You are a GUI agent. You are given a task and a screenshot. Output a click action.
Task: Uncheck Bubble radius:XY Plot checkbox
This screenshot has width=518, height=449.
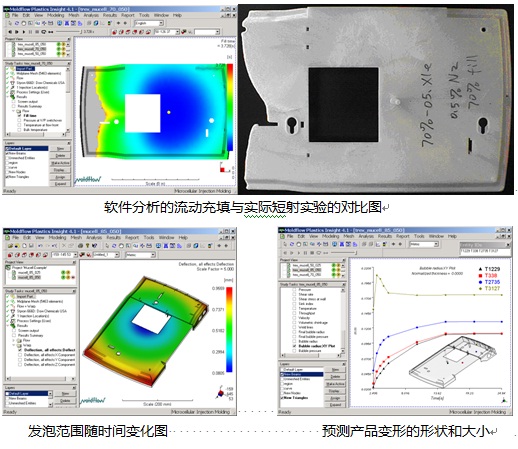coord(294,346)
